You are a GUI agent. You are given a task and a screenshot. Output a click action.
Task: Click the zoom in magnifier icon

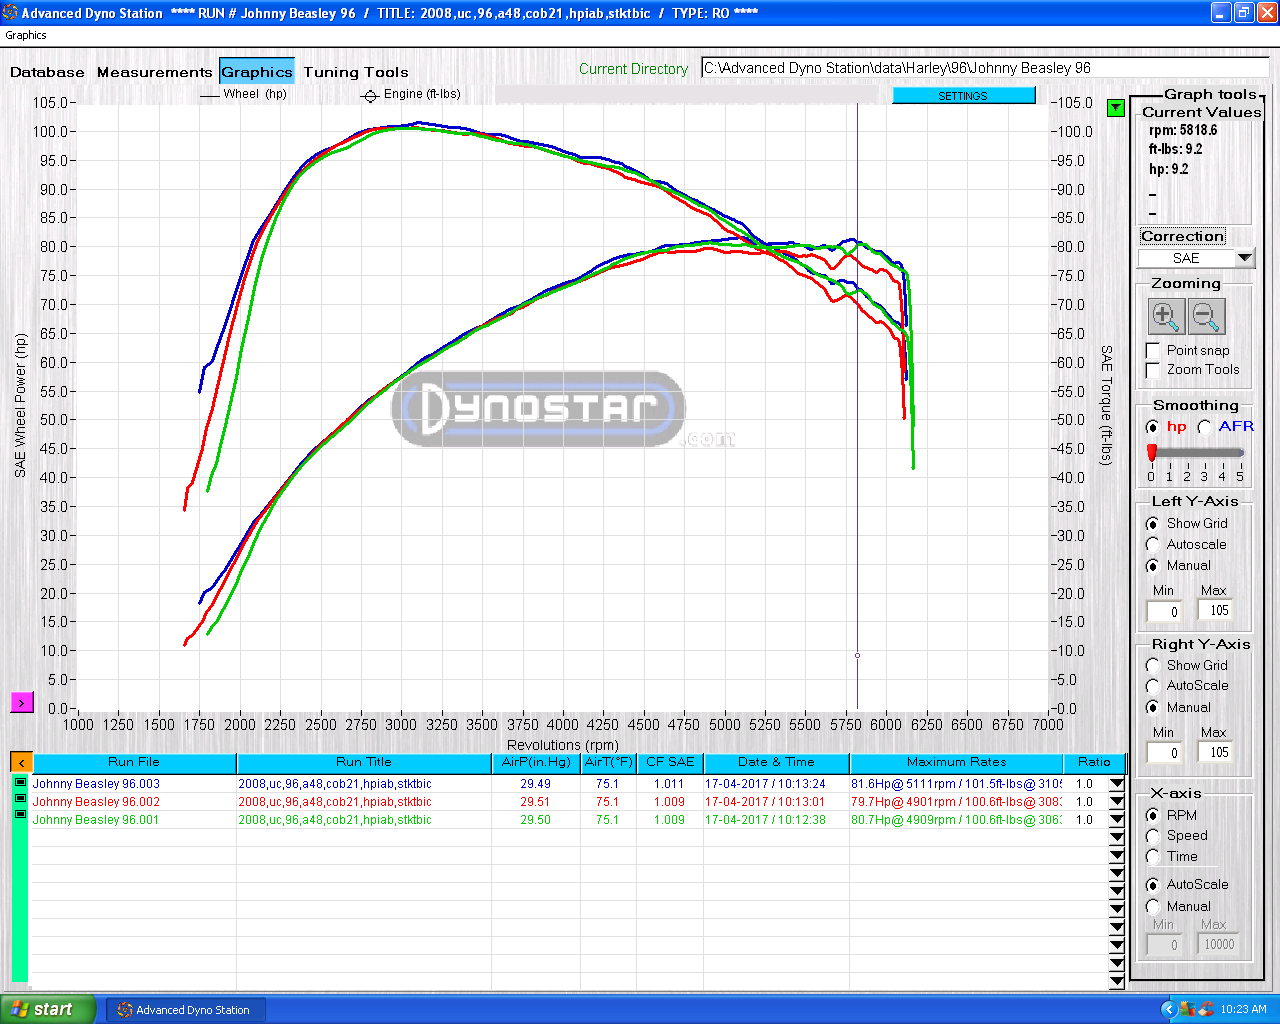pos(1165,316)
